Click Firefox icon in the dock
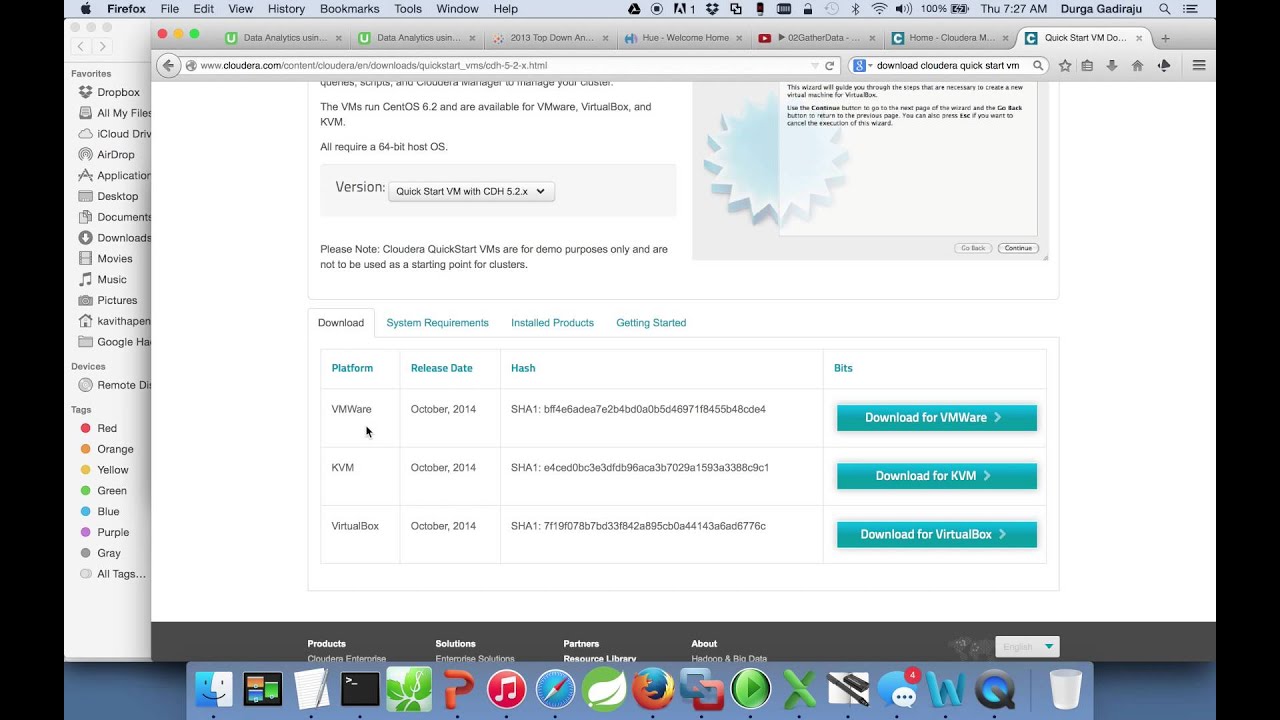 [653, 689]
